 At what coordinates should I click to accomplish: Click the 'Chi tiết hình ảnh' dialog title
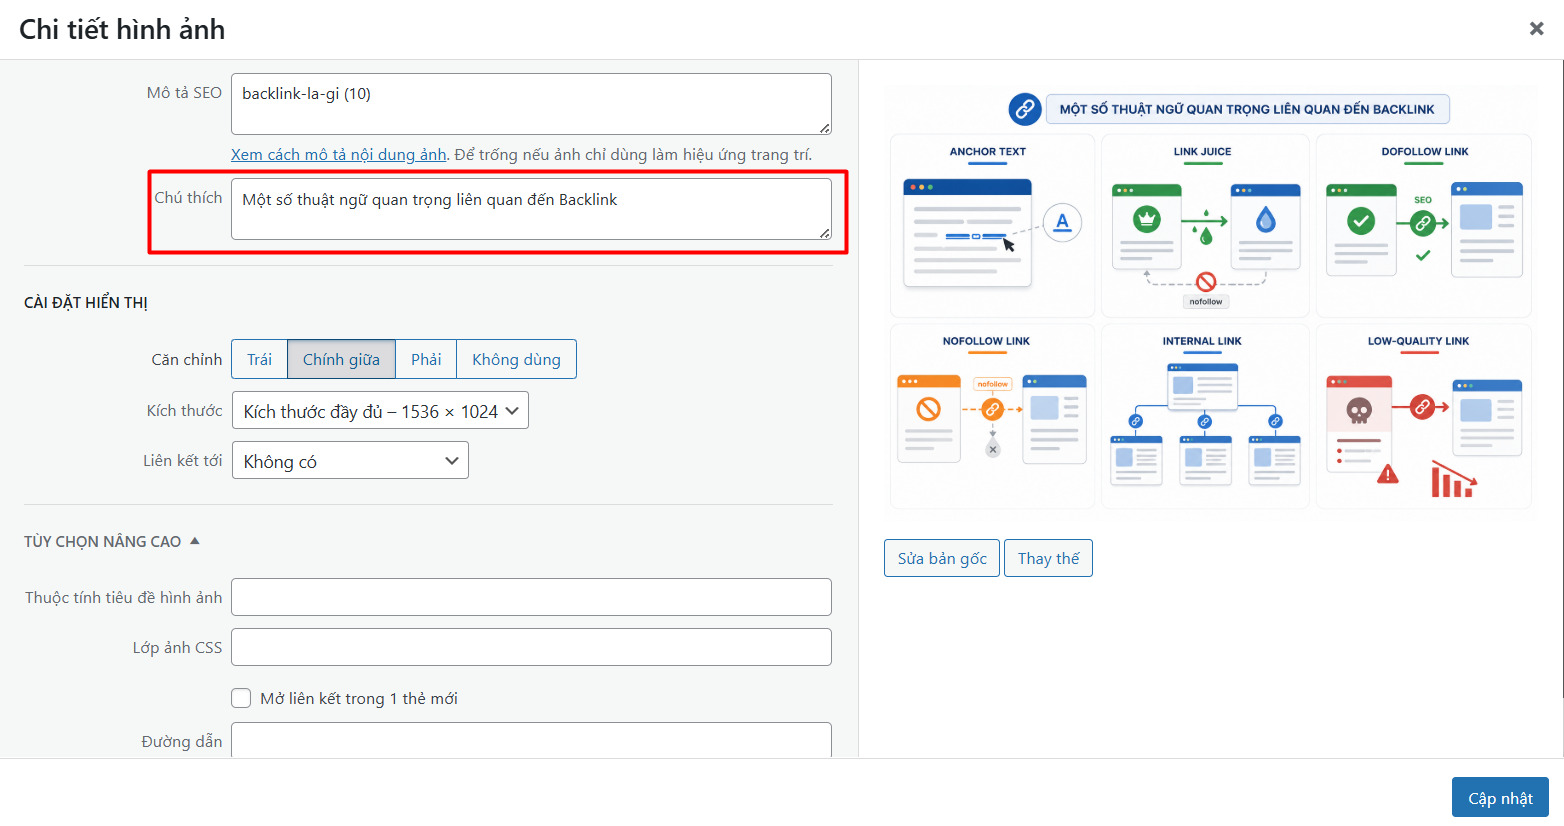[x=122, y=30]
